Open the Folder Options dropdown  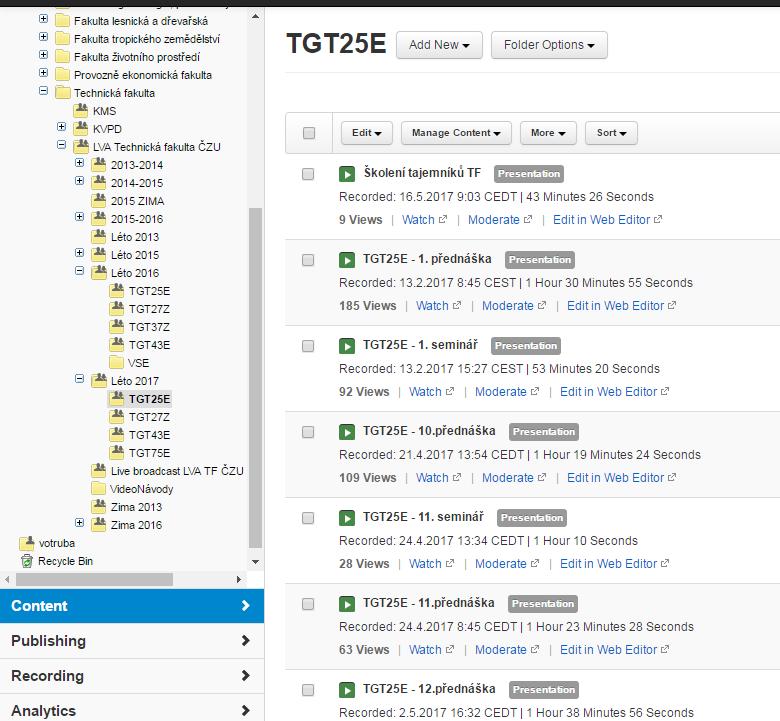click(549, 45)
